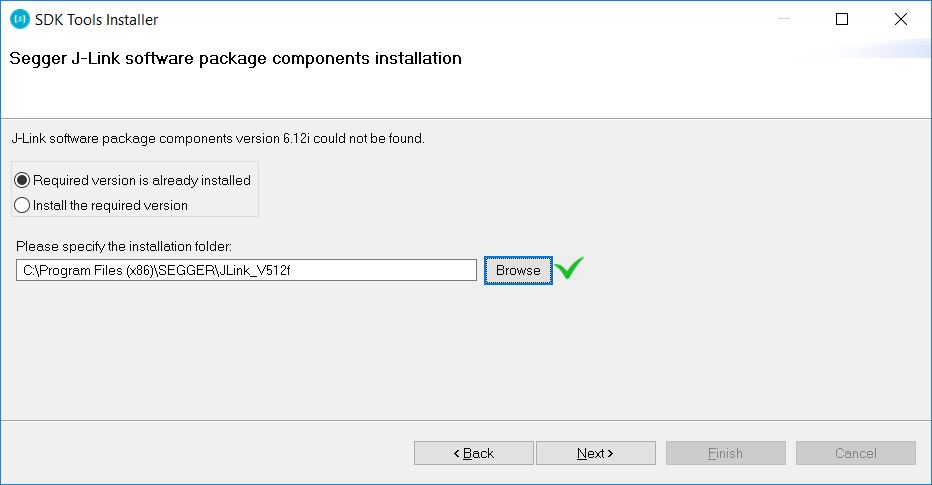Minimize the installer window

click(x=784, y=19)
